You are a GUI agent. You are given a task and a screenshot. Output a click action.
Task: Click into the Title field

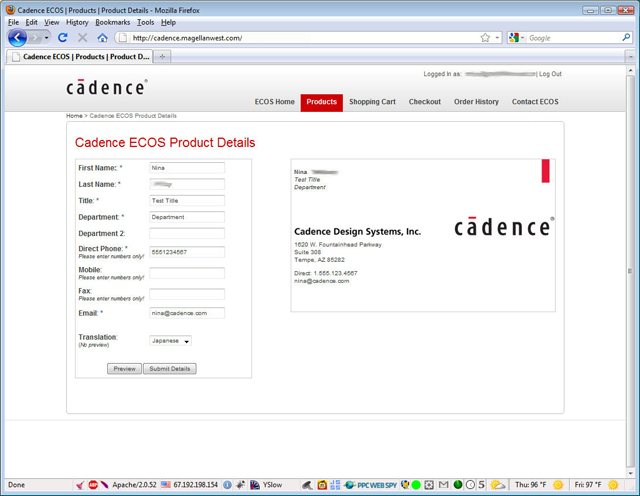pos(187,200)
